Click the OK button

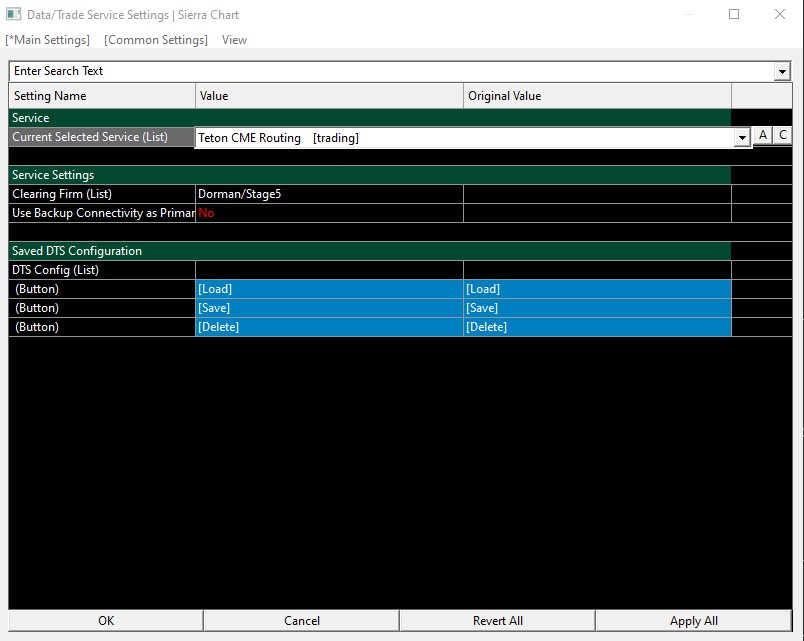point(106,621)
